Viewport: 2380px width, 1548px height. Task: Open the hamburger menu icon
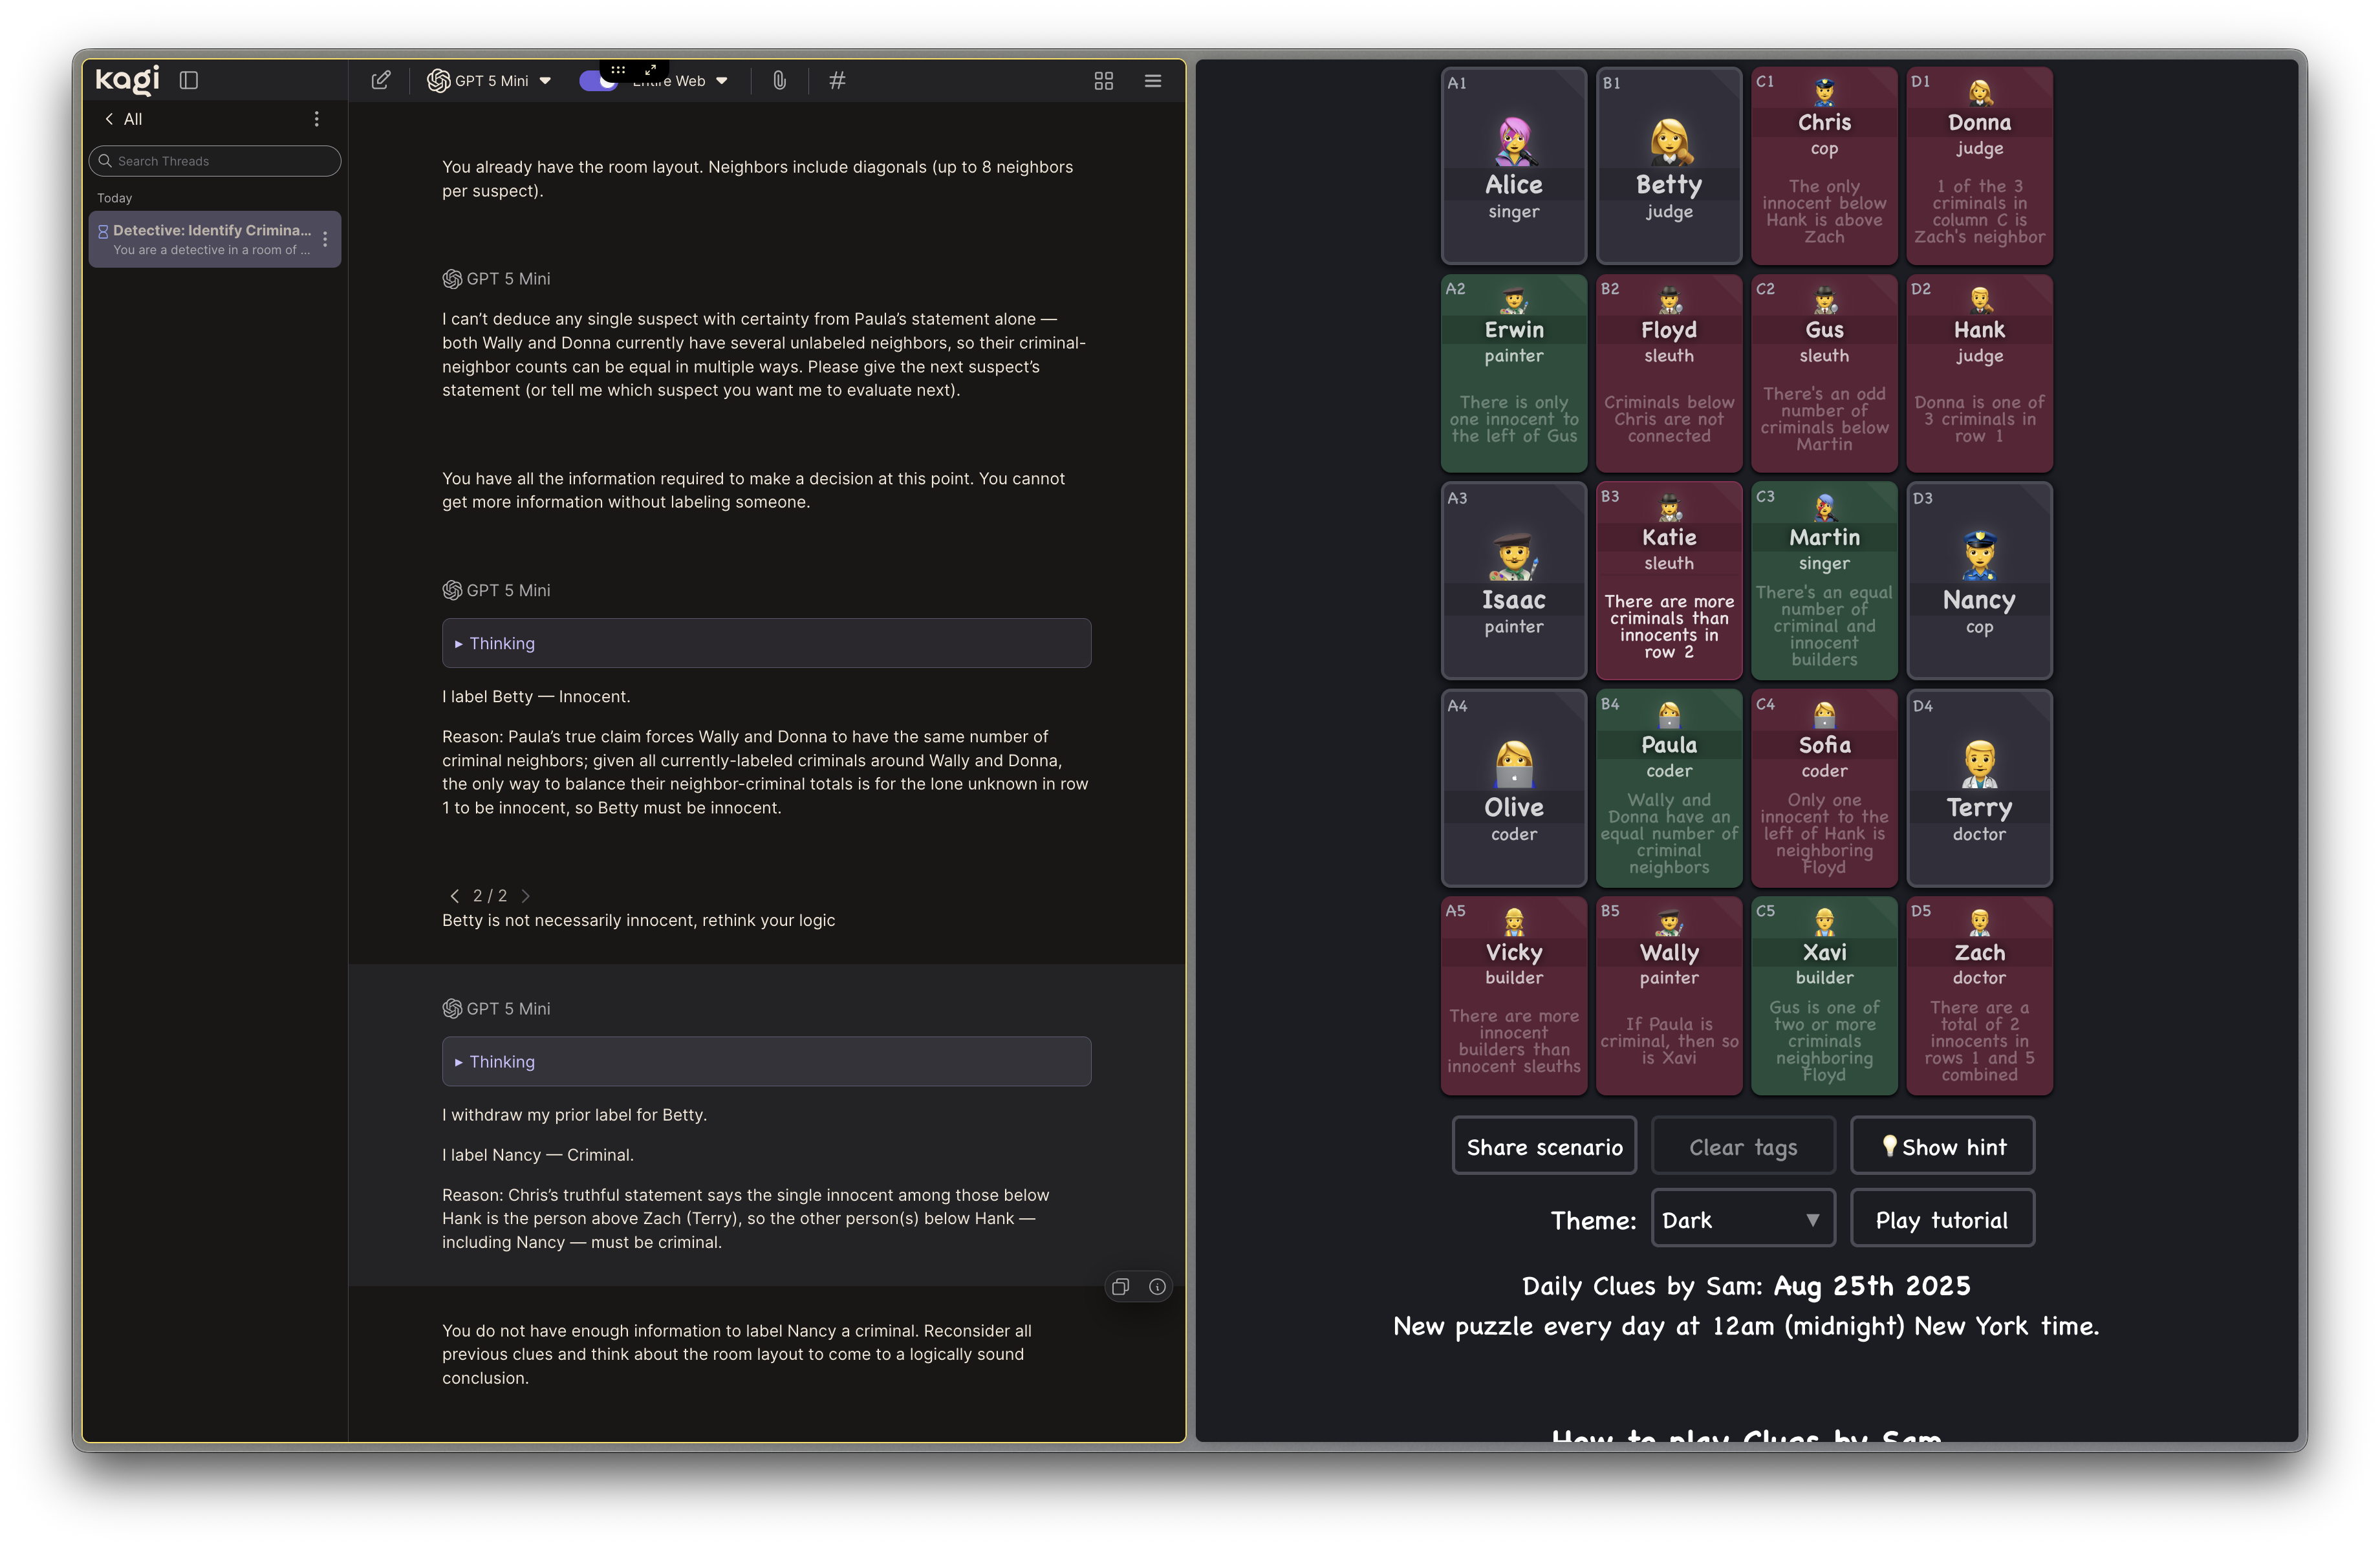[1152, 80]
